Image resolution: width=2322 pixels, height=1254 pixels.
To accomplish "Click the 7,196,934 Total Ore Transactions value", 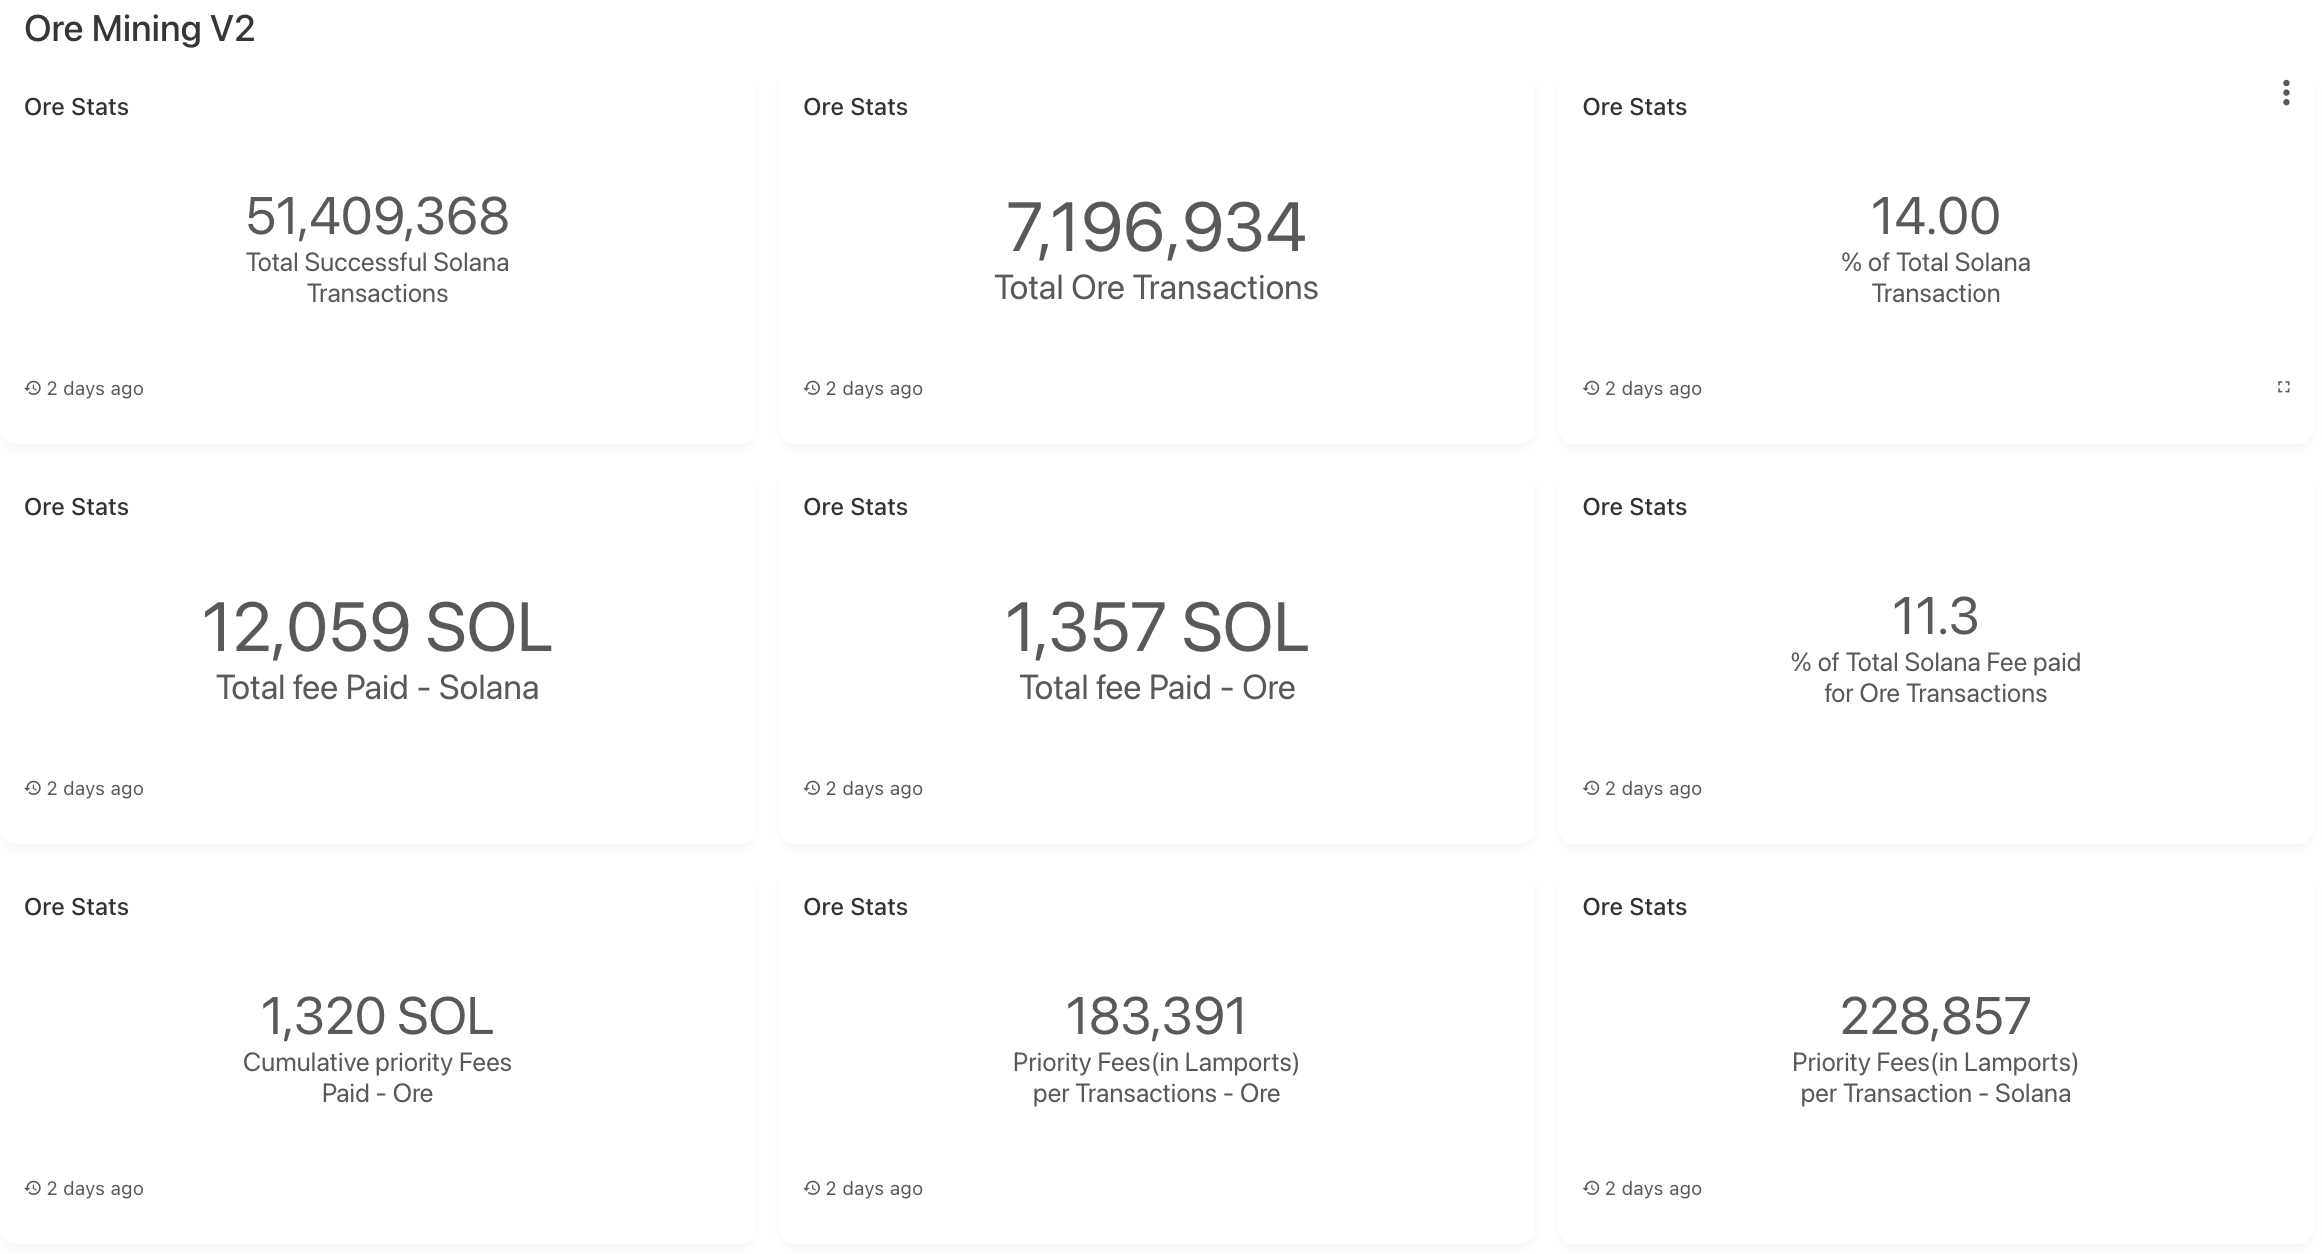I will click(1156, 228).
